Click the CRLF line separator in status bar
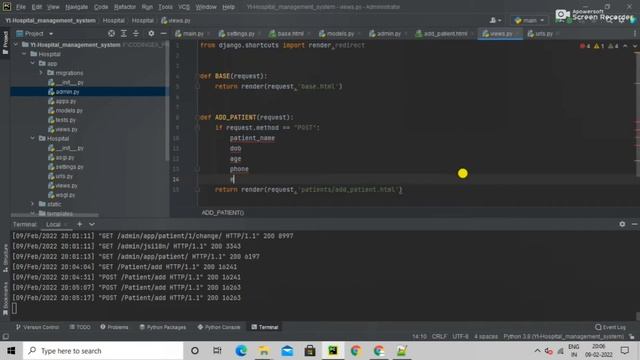The image size is (640, 360). [x=439, y=337]
